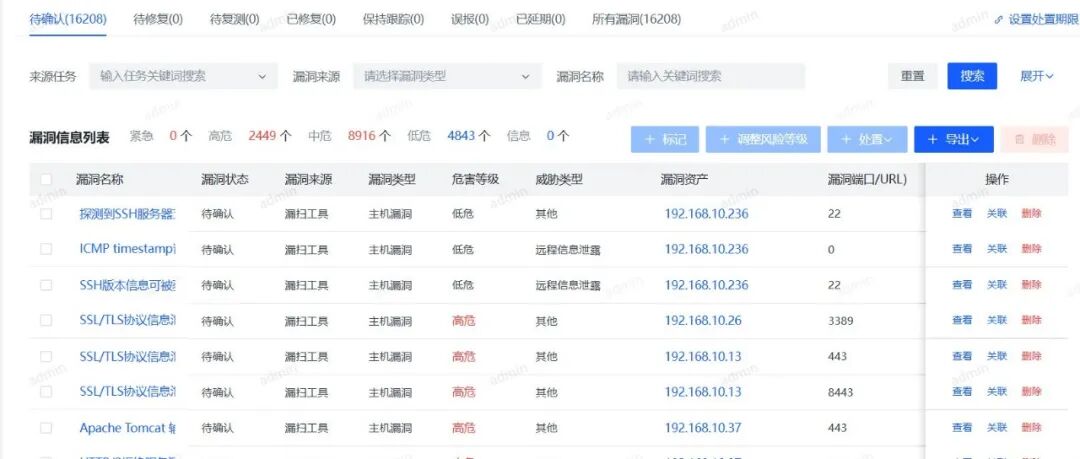Click the blue 搜索 button
1080x459 pixels.
pos(972,76)
